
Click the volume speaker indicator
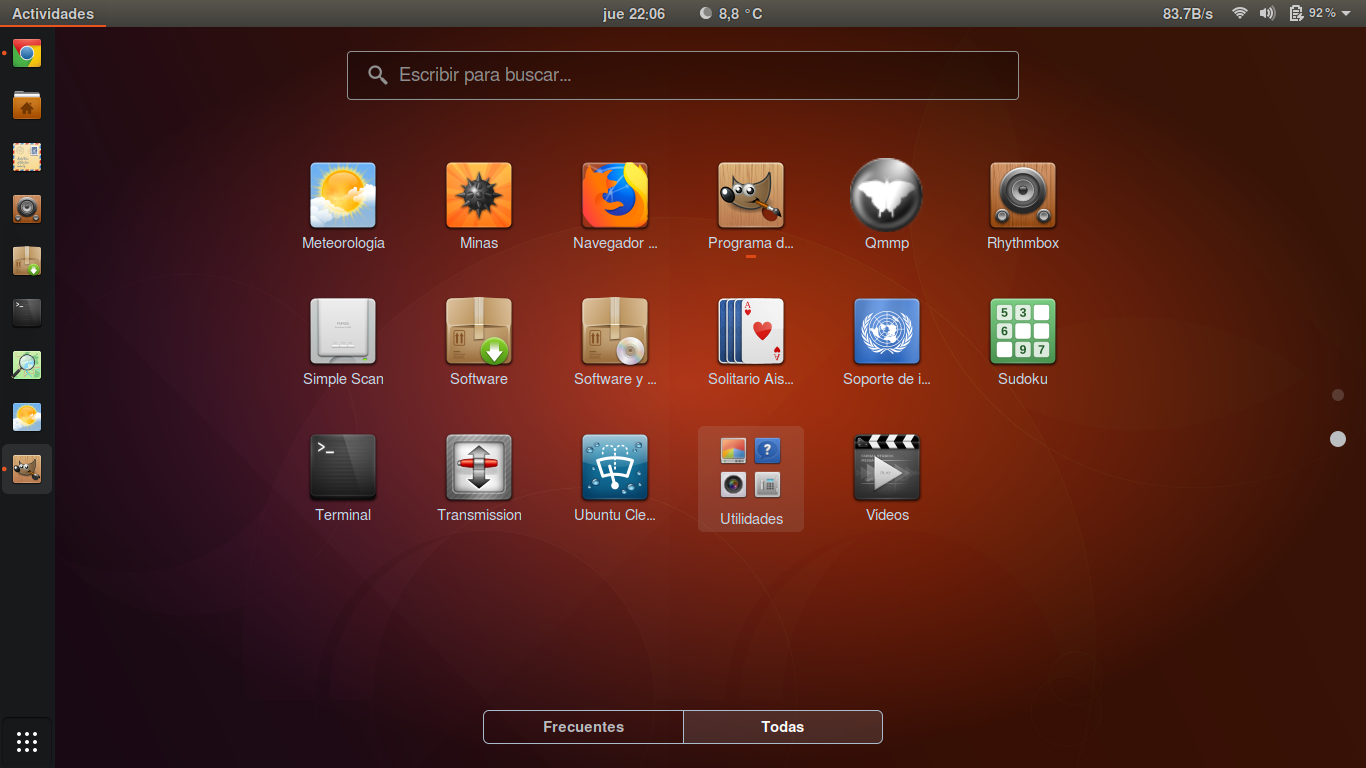click(1267, 14)
